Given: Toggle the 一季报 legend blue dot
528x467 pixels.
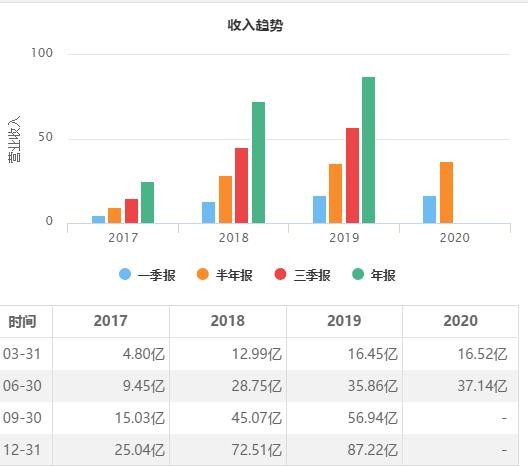Looking at the screenshot, I should [x=125, y=274].
